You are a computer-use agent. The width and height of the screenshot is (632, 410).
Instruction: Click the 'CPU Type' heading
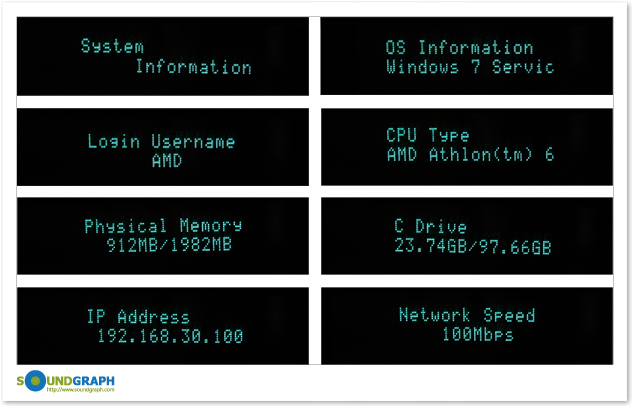click(x=428, y=135)
